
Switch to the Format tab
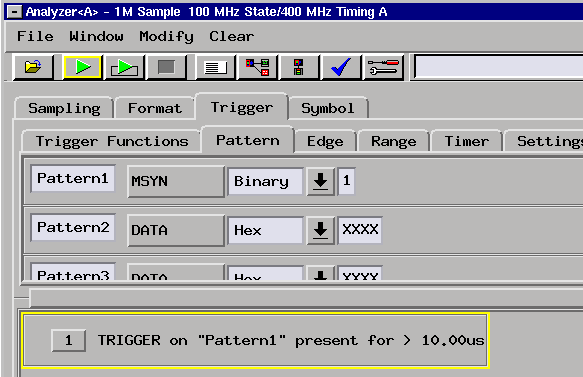(x=155, y=108)
